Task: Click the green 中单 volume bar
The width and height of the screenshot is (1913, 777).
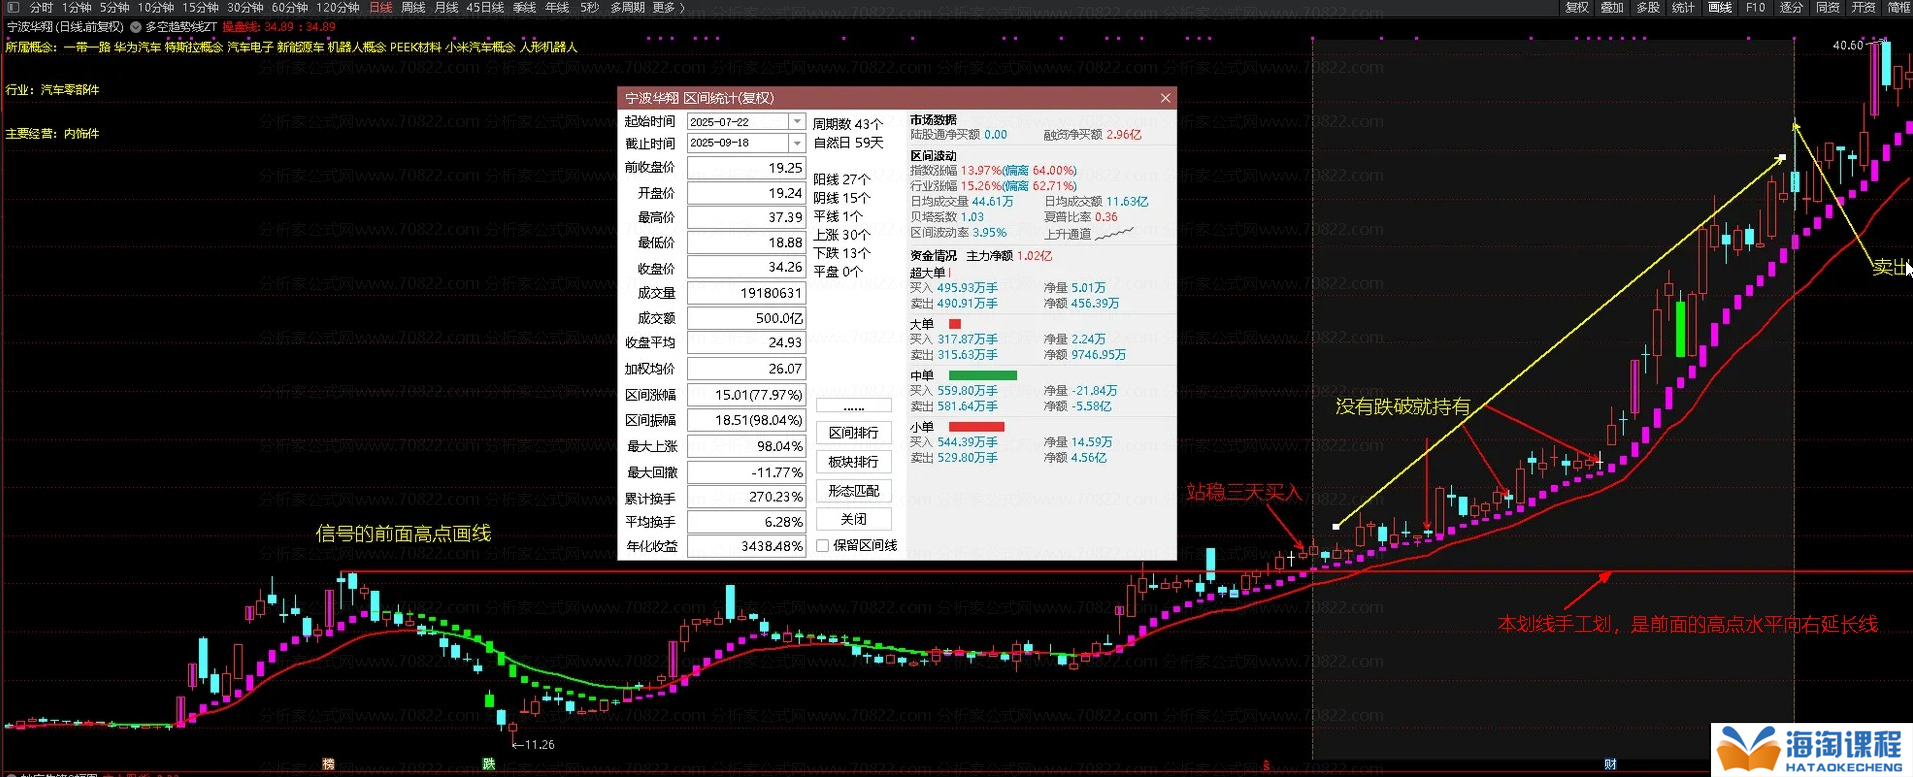Action: coord(982,376)
